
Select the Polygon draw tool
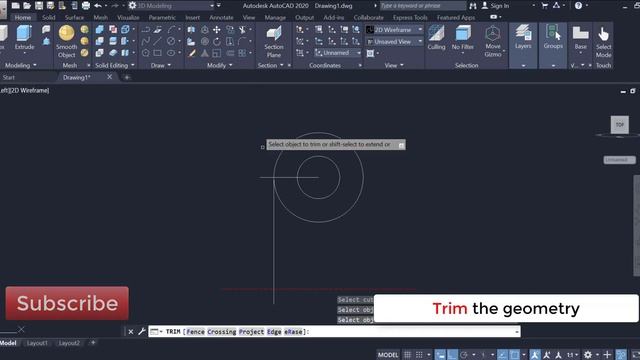click(x=145, y=53)
